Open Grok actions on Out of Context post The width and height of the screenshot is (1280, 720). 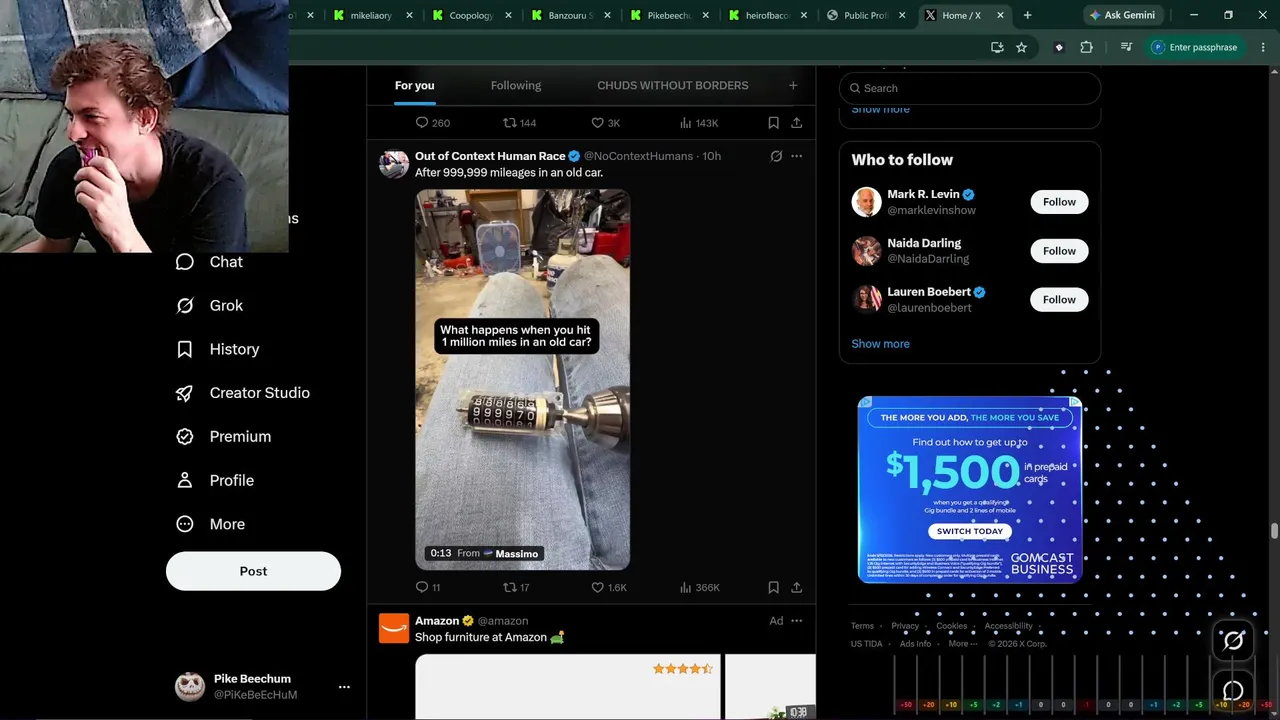[x=776, y=156]
